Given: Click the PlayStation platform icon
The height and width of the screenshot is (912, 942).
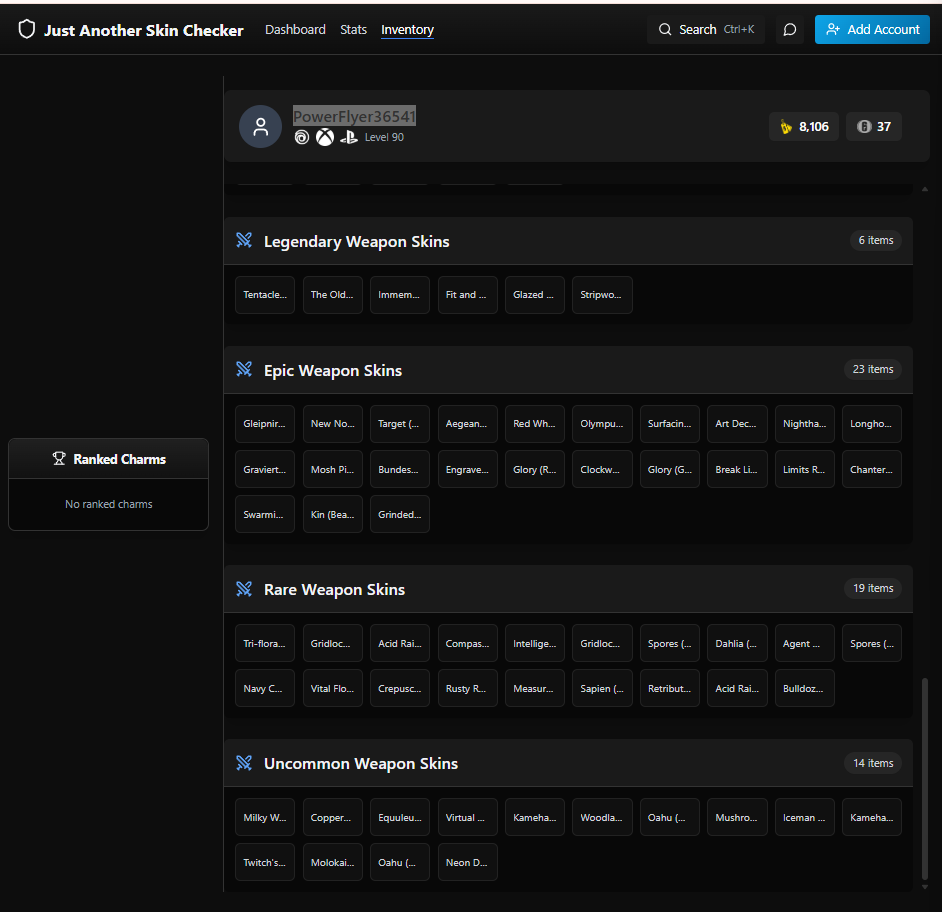Looking at the screenshot, I should [348, 138].
